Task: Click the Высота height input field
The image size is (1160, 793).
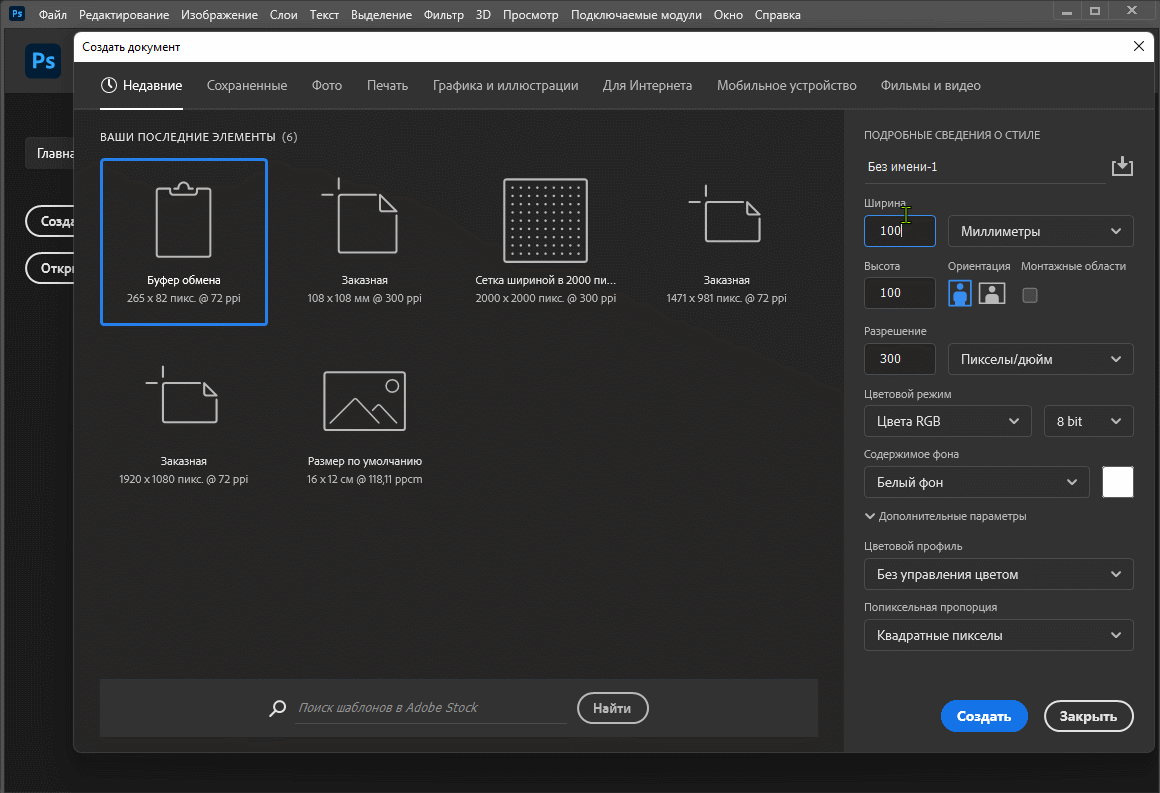Action: click(x=900, y=294)
